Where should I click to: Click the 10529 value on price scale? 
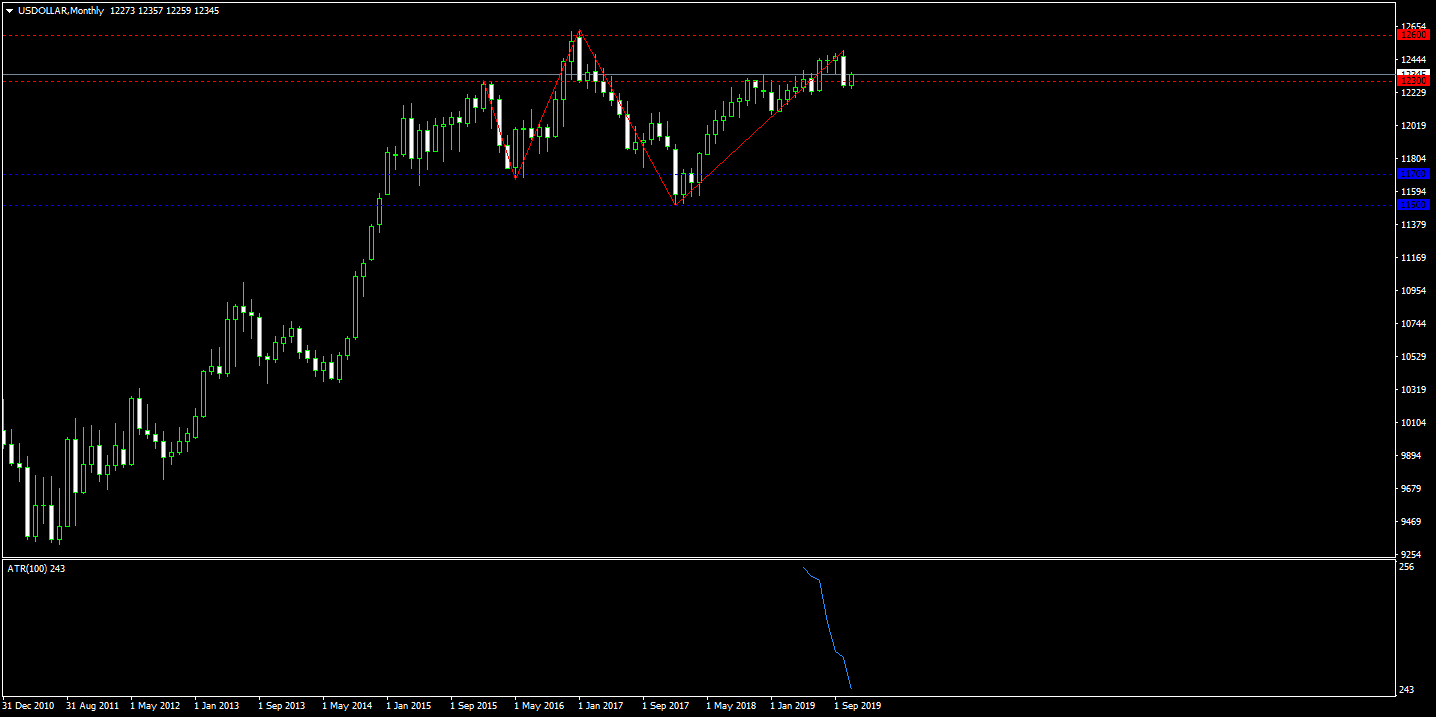(x=1413, y=357)
